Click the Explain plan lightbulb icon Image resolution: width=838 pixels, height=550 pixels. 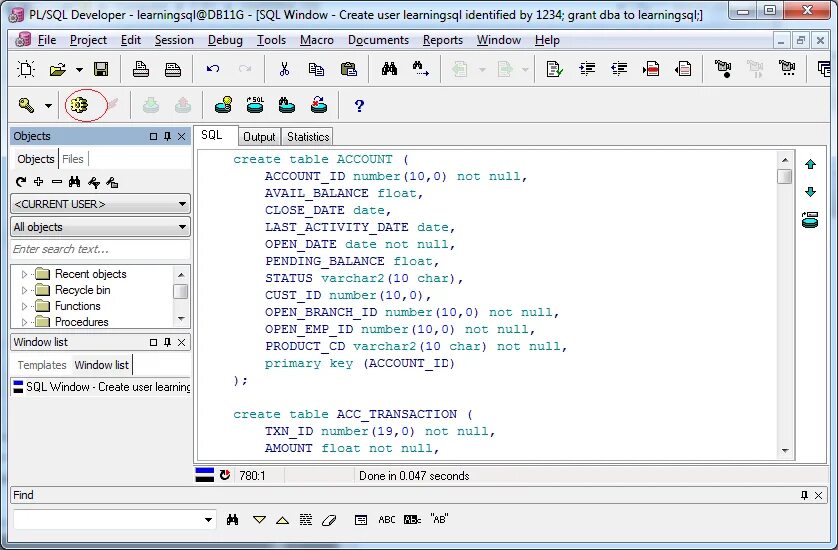pyautogui.click(x=223, y=105)
